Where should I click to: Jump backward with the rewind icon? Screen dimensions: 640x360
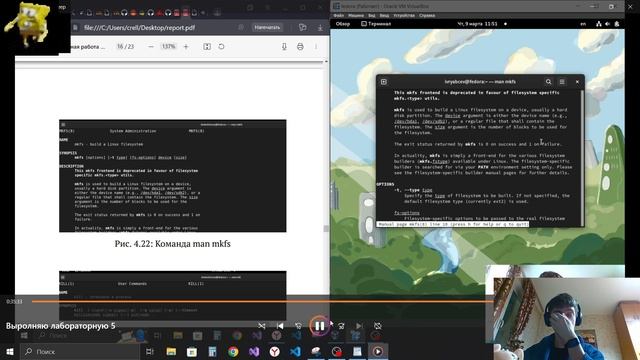298,326
